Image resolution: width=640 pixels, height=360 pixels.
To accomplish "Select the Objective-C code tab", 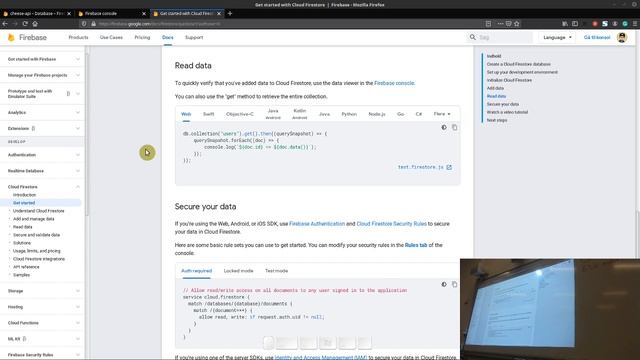I will pyautogui.click(x=240, y=114).
